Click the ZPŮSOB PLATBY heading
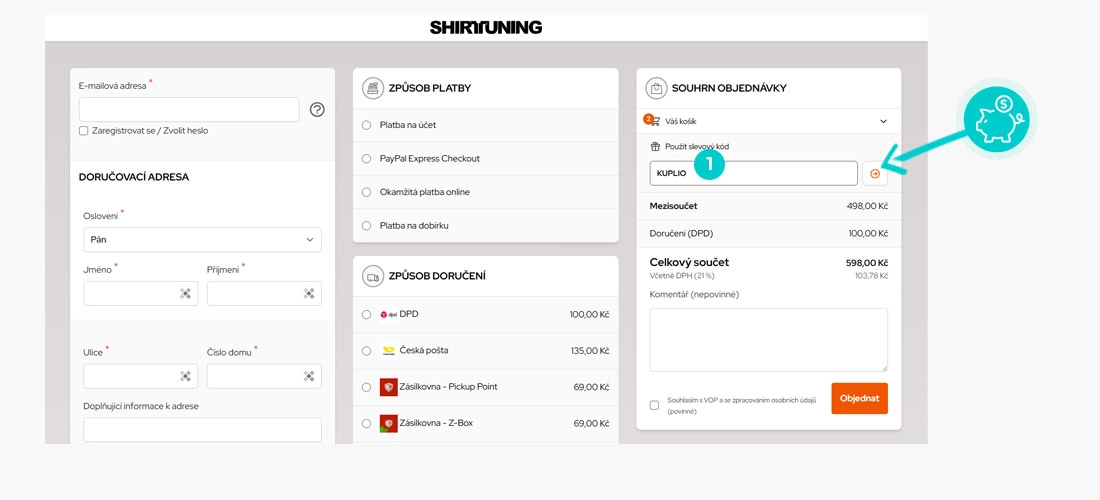1100x500 pixels. [429, 88]
